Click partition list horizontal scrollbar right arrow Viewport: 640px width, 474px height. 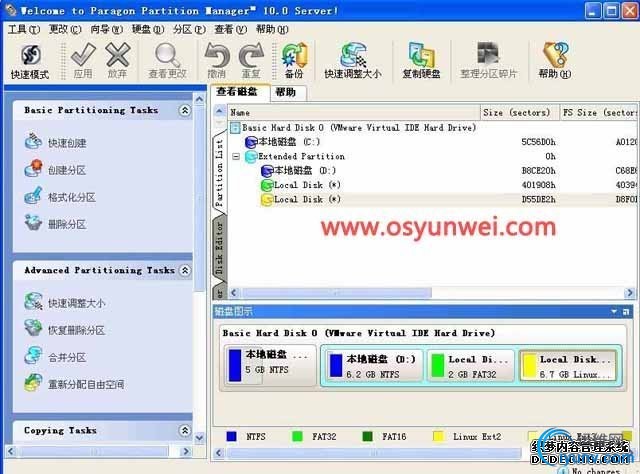[629, 292]
